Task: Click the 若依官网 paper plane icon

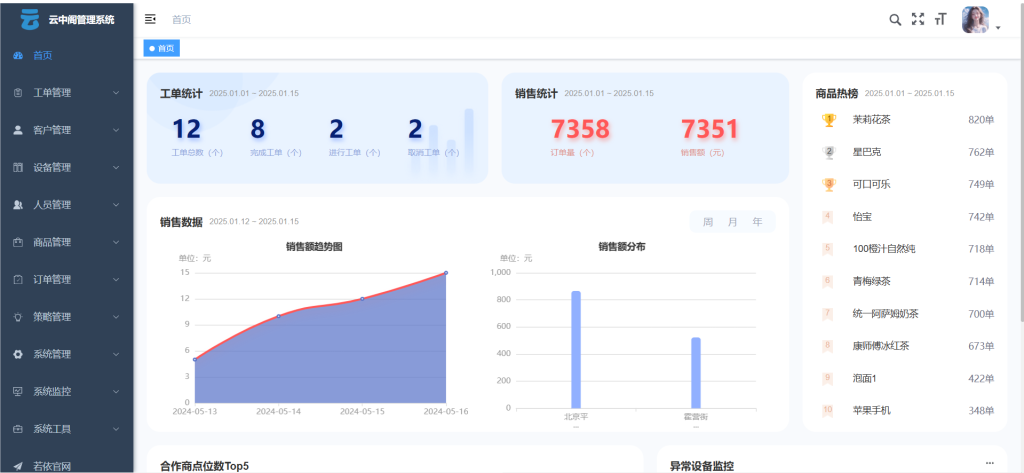Action: (x=18, y=465)
